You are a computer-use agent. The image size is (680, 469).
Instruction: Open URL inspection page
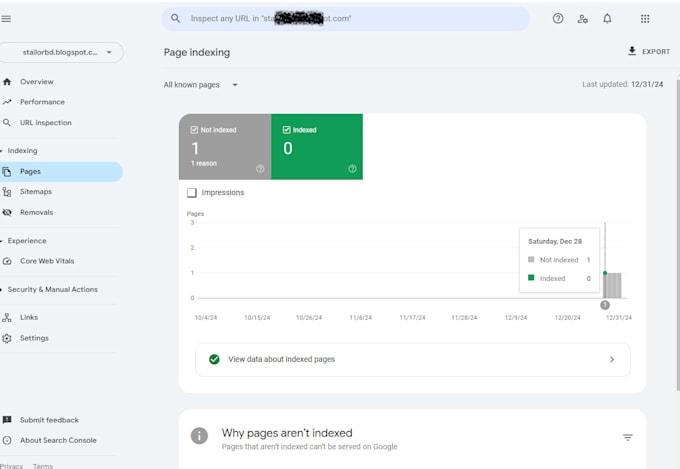point(46,123)
